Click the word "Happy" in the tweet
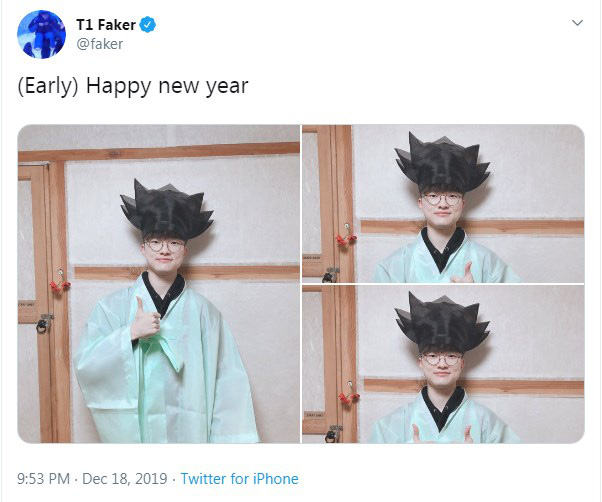 118,87
